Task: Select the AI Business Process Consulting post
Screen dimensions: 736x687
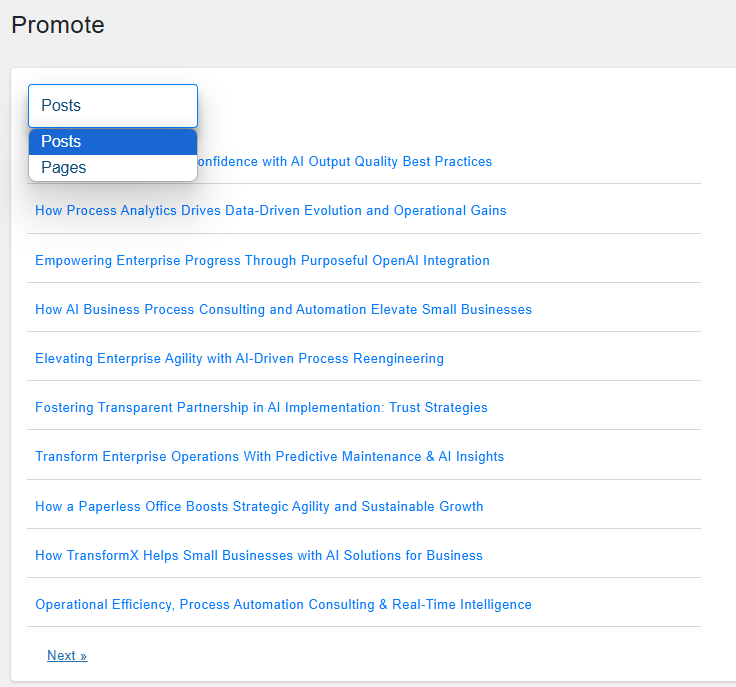Action: tap(284, 310)
